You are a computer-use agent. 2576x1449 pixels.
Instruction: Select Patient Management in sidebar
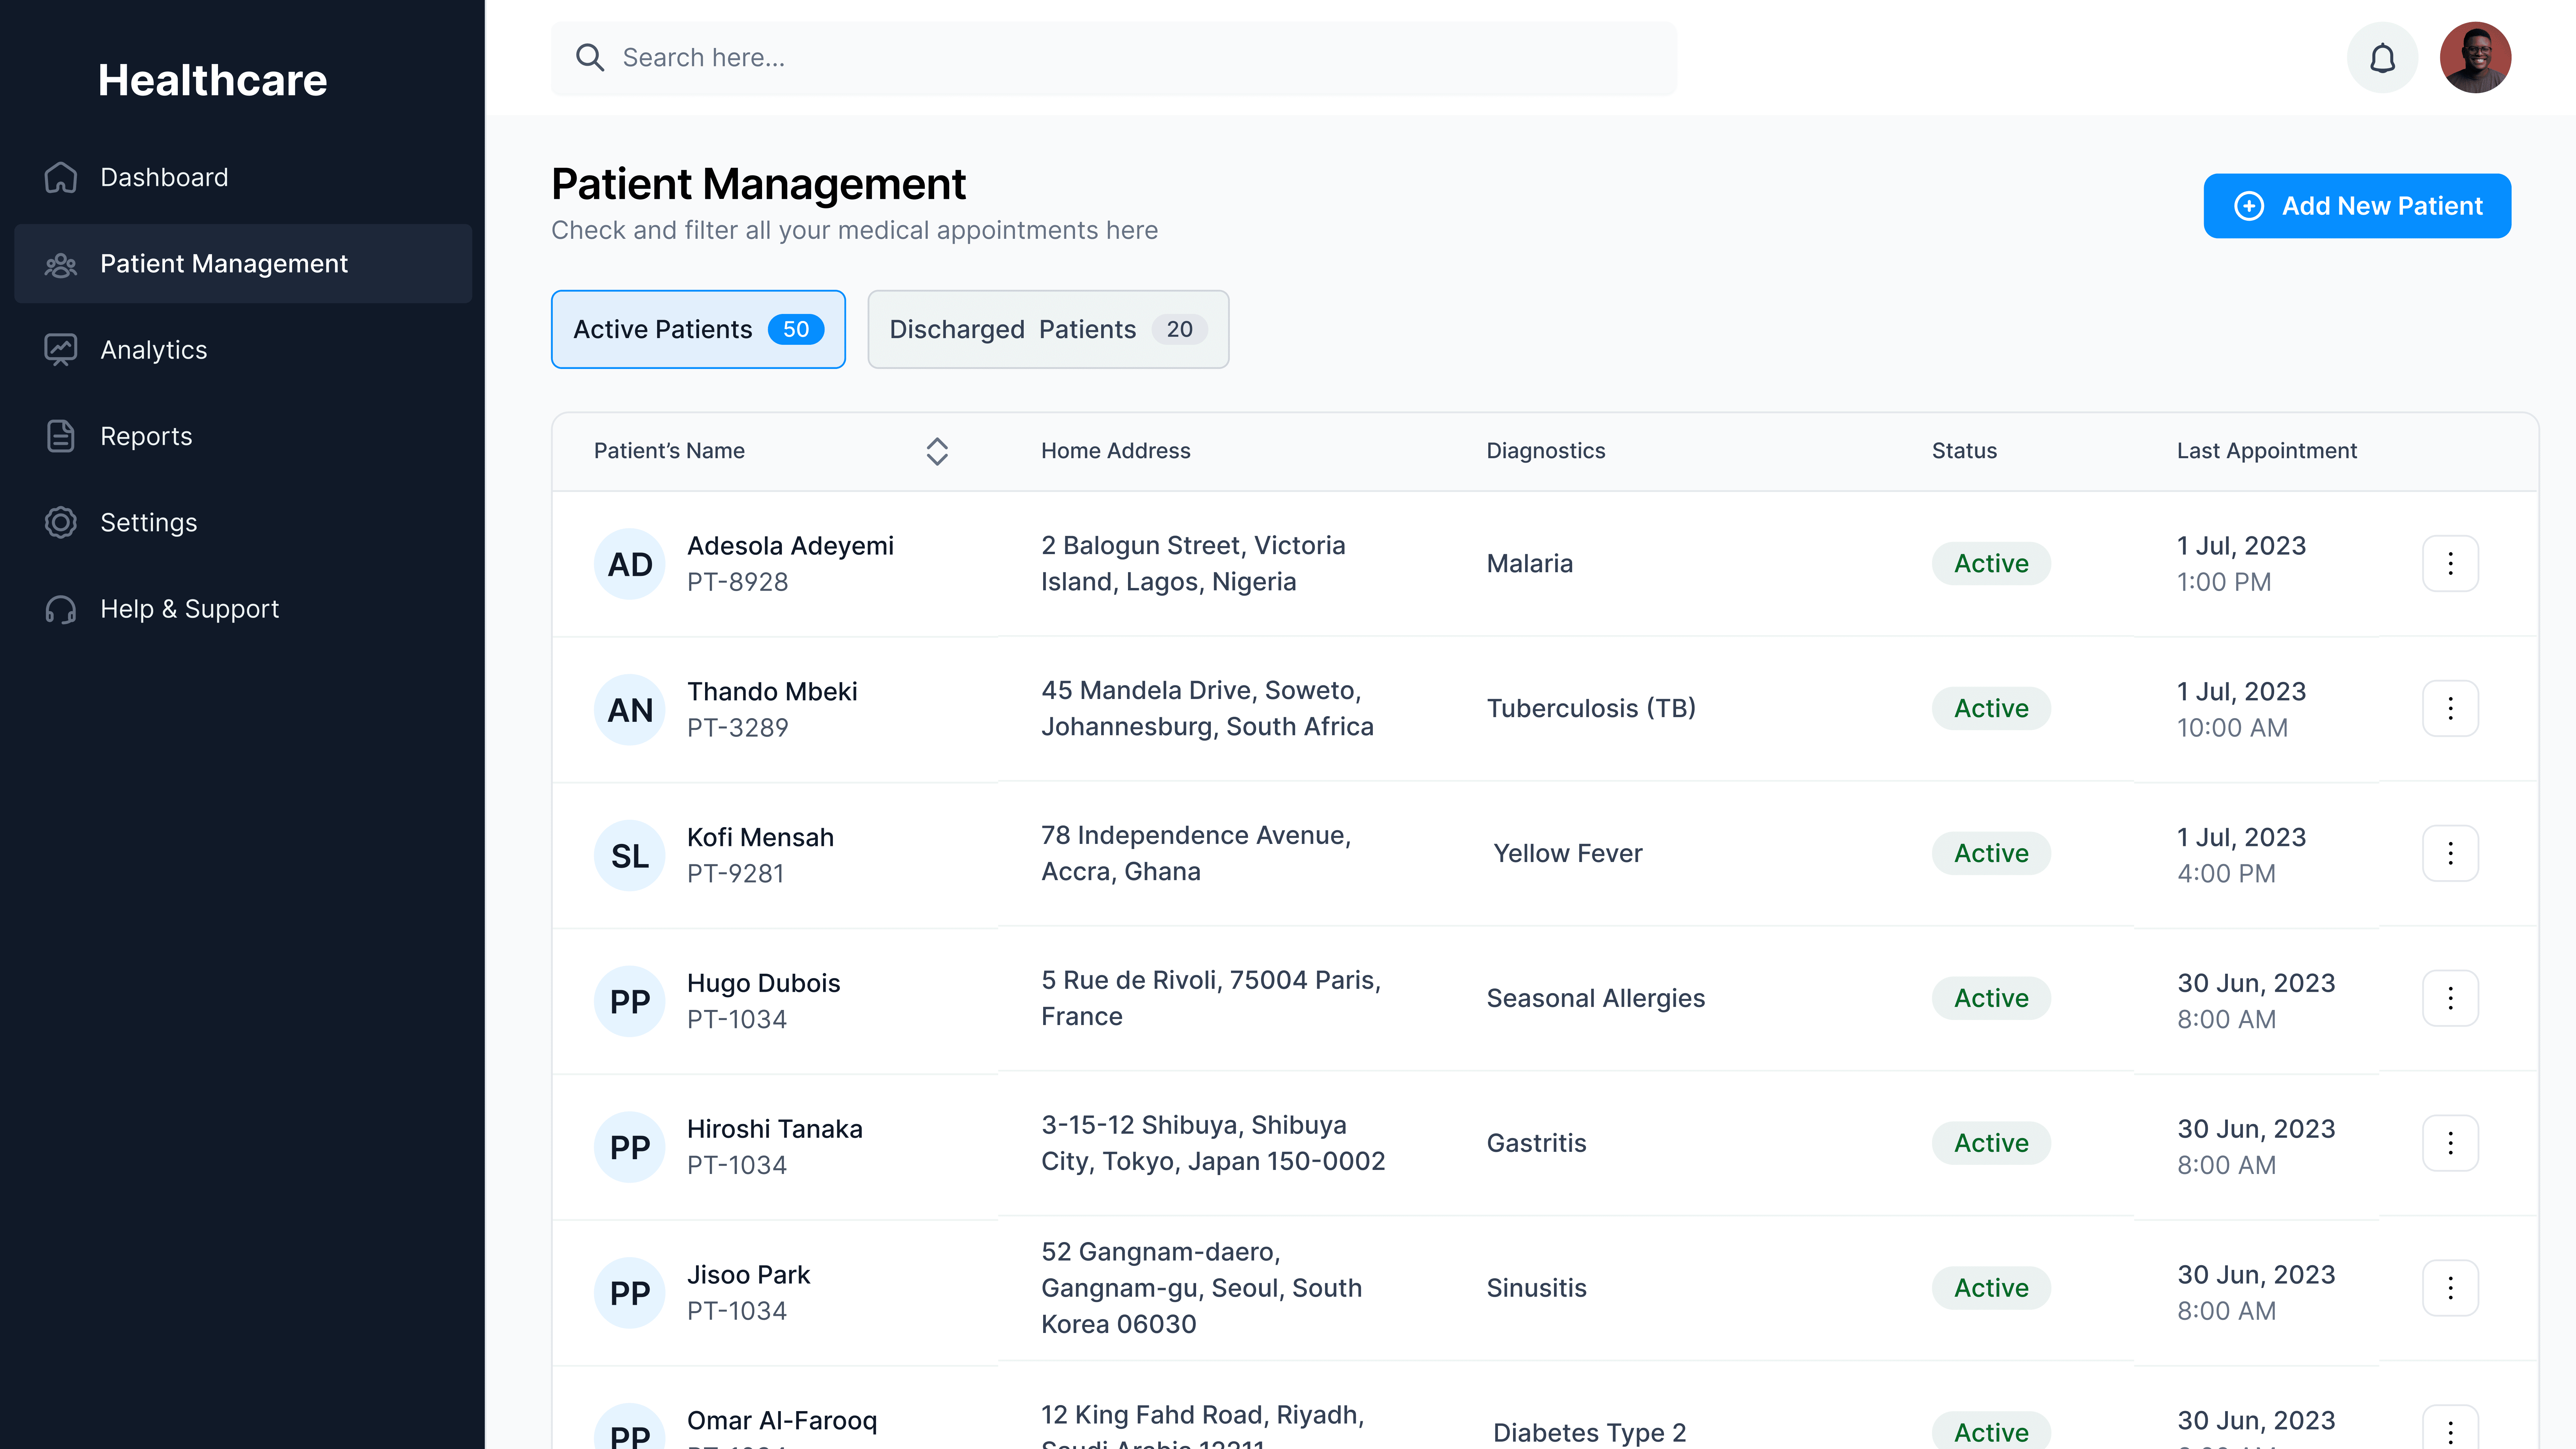(243, 264)
